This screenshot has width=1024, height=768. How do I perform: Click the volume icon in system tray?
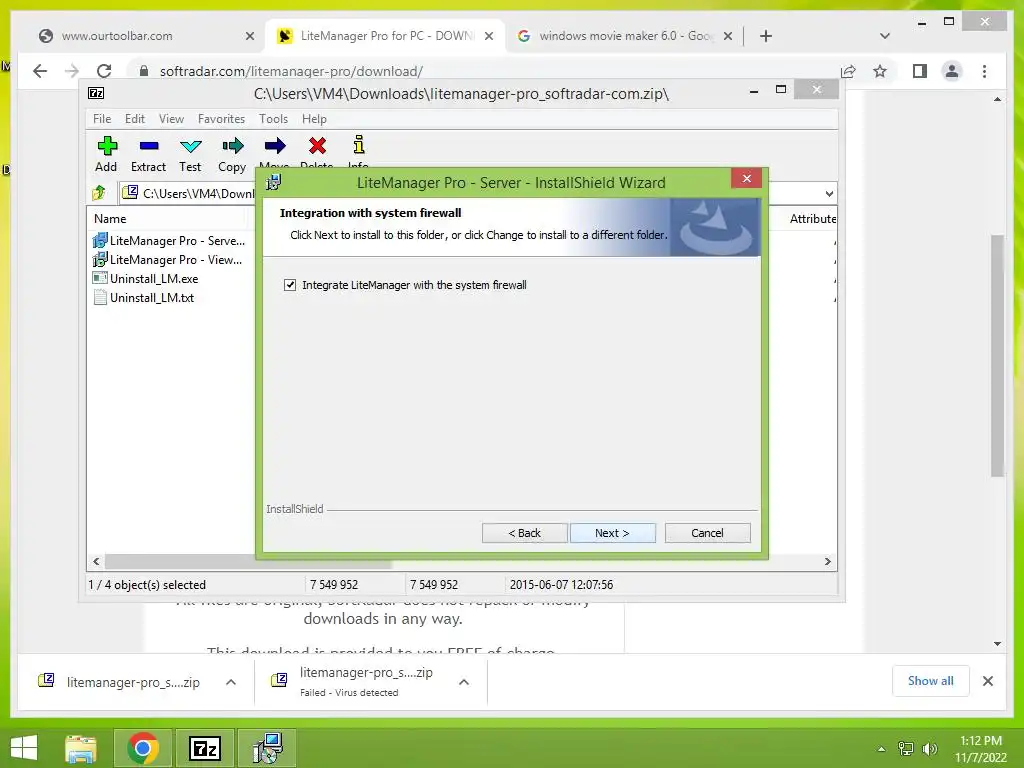[930, 749]
